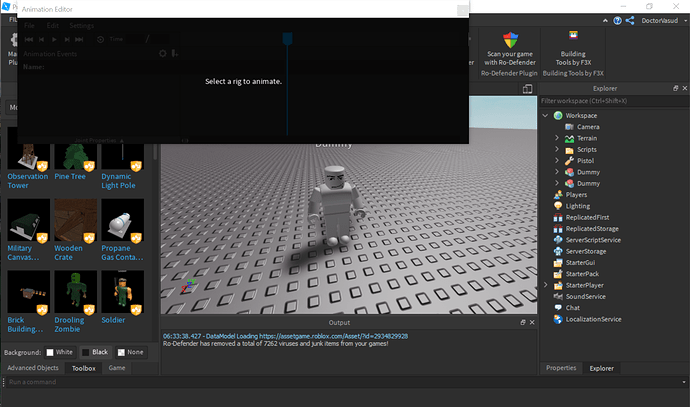Close the Output panel
Image resolution: width=690 pixels, height=407 pixels.
(532, 323)
